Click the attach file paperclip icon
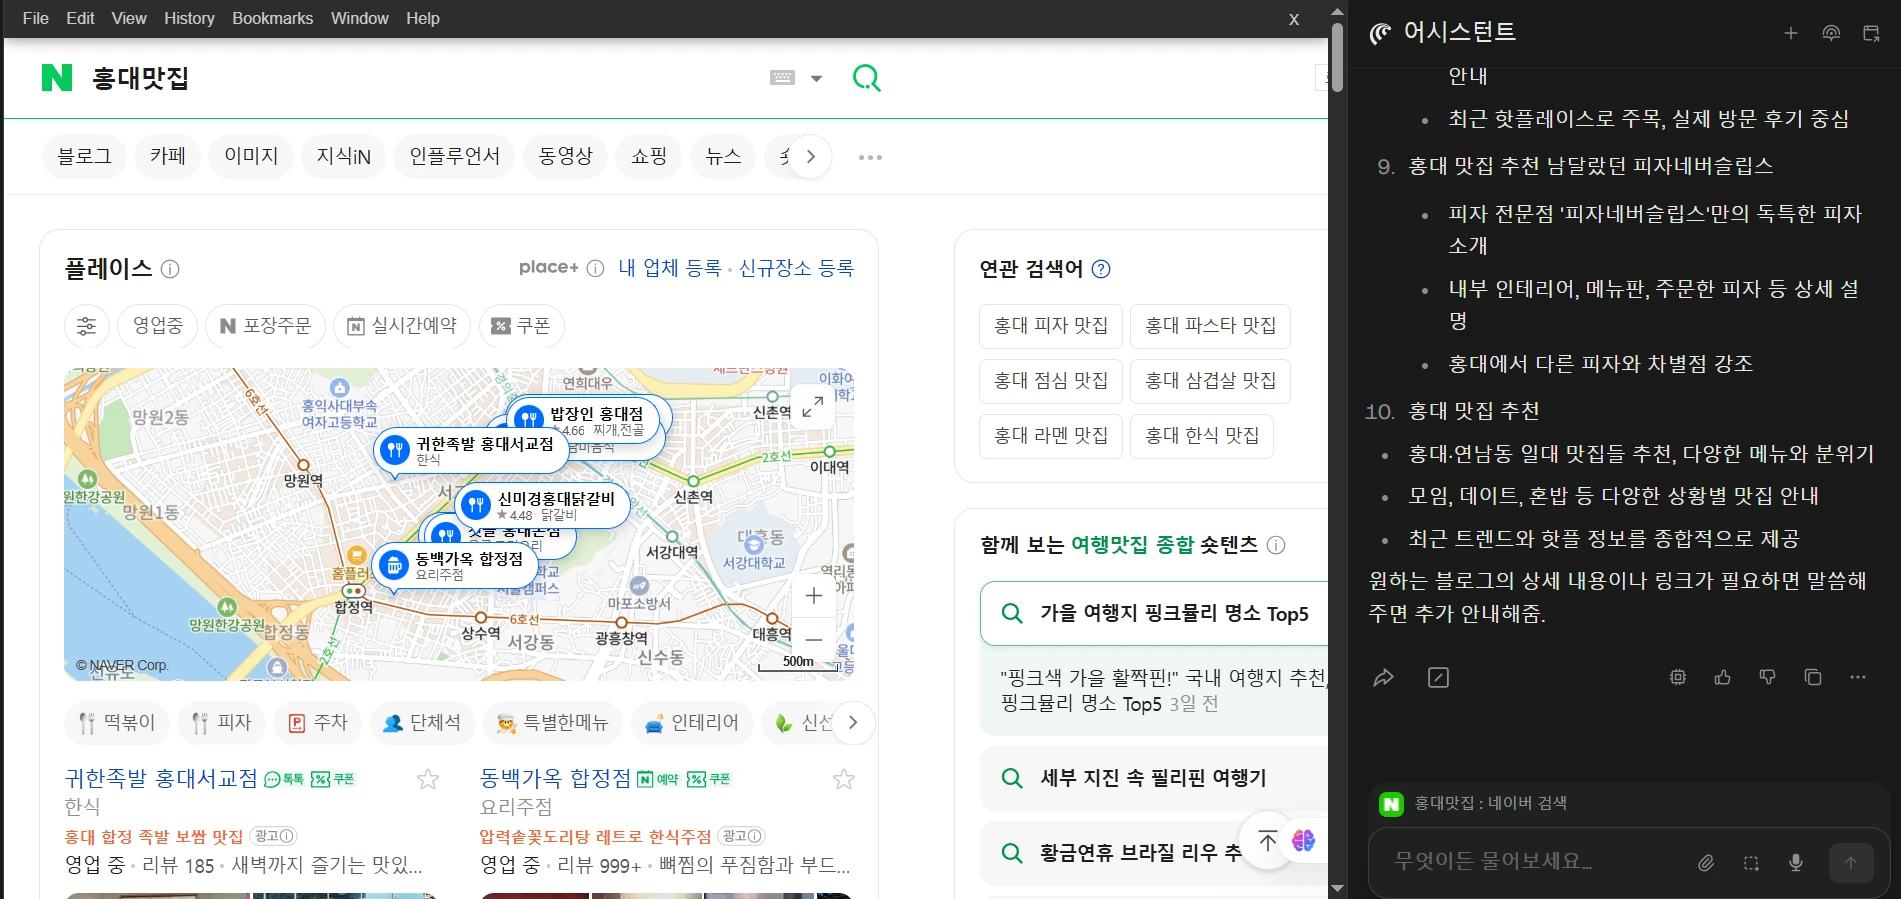Screen dimensions: 1901x899 click(1706, 862)
